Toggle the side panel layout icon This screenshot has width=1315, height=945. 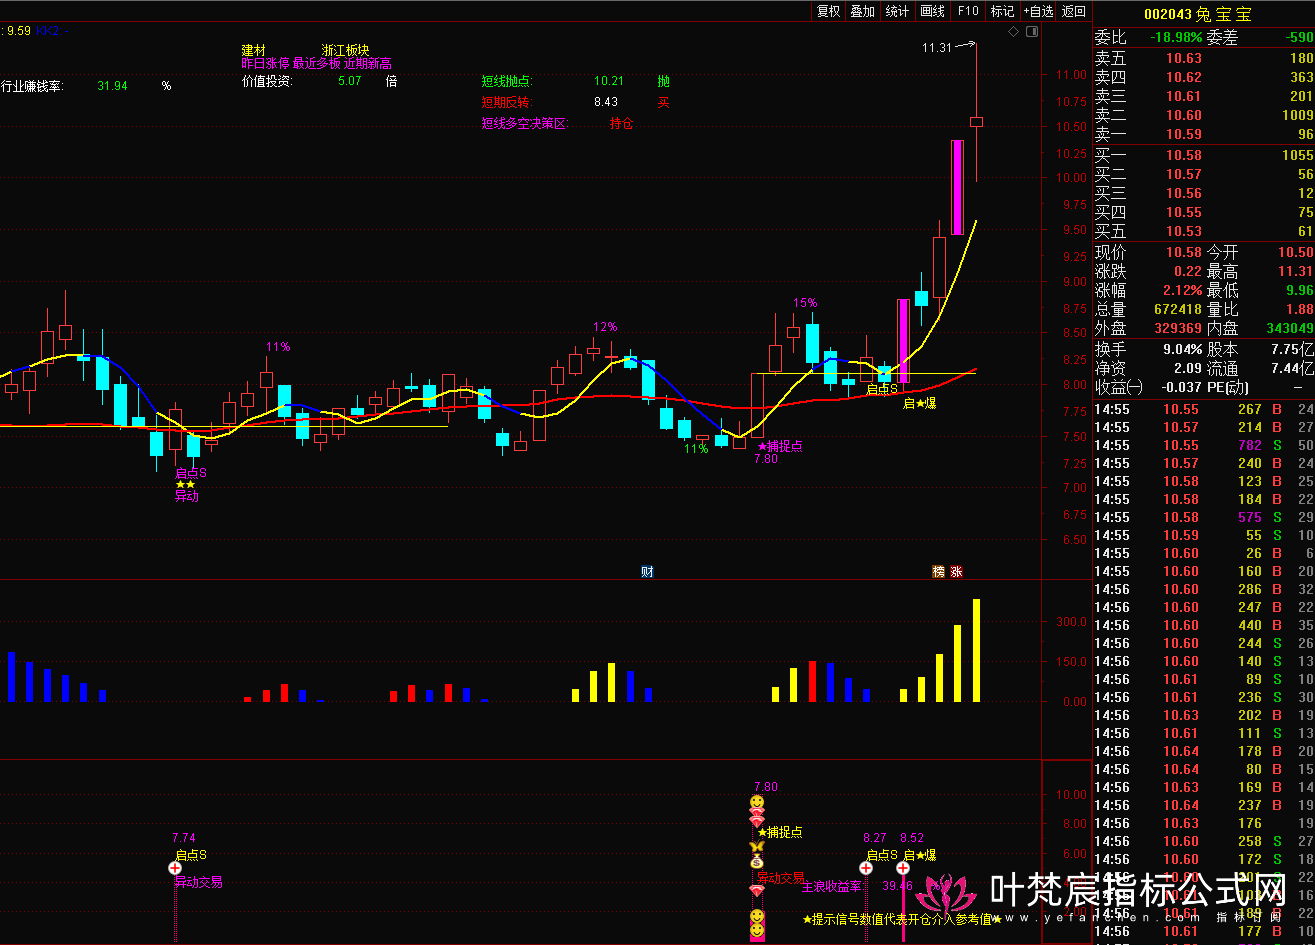(x=1032, y=32)
